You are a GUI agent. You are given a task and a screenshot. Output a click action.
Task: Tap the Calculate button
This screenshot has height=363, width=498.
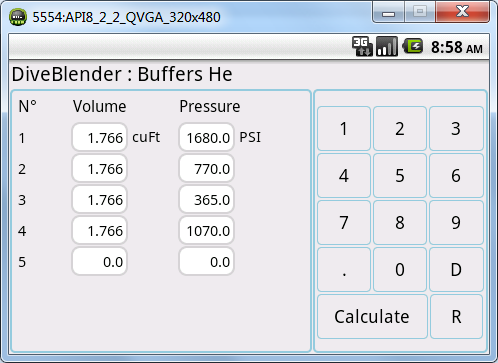[372, 317]
